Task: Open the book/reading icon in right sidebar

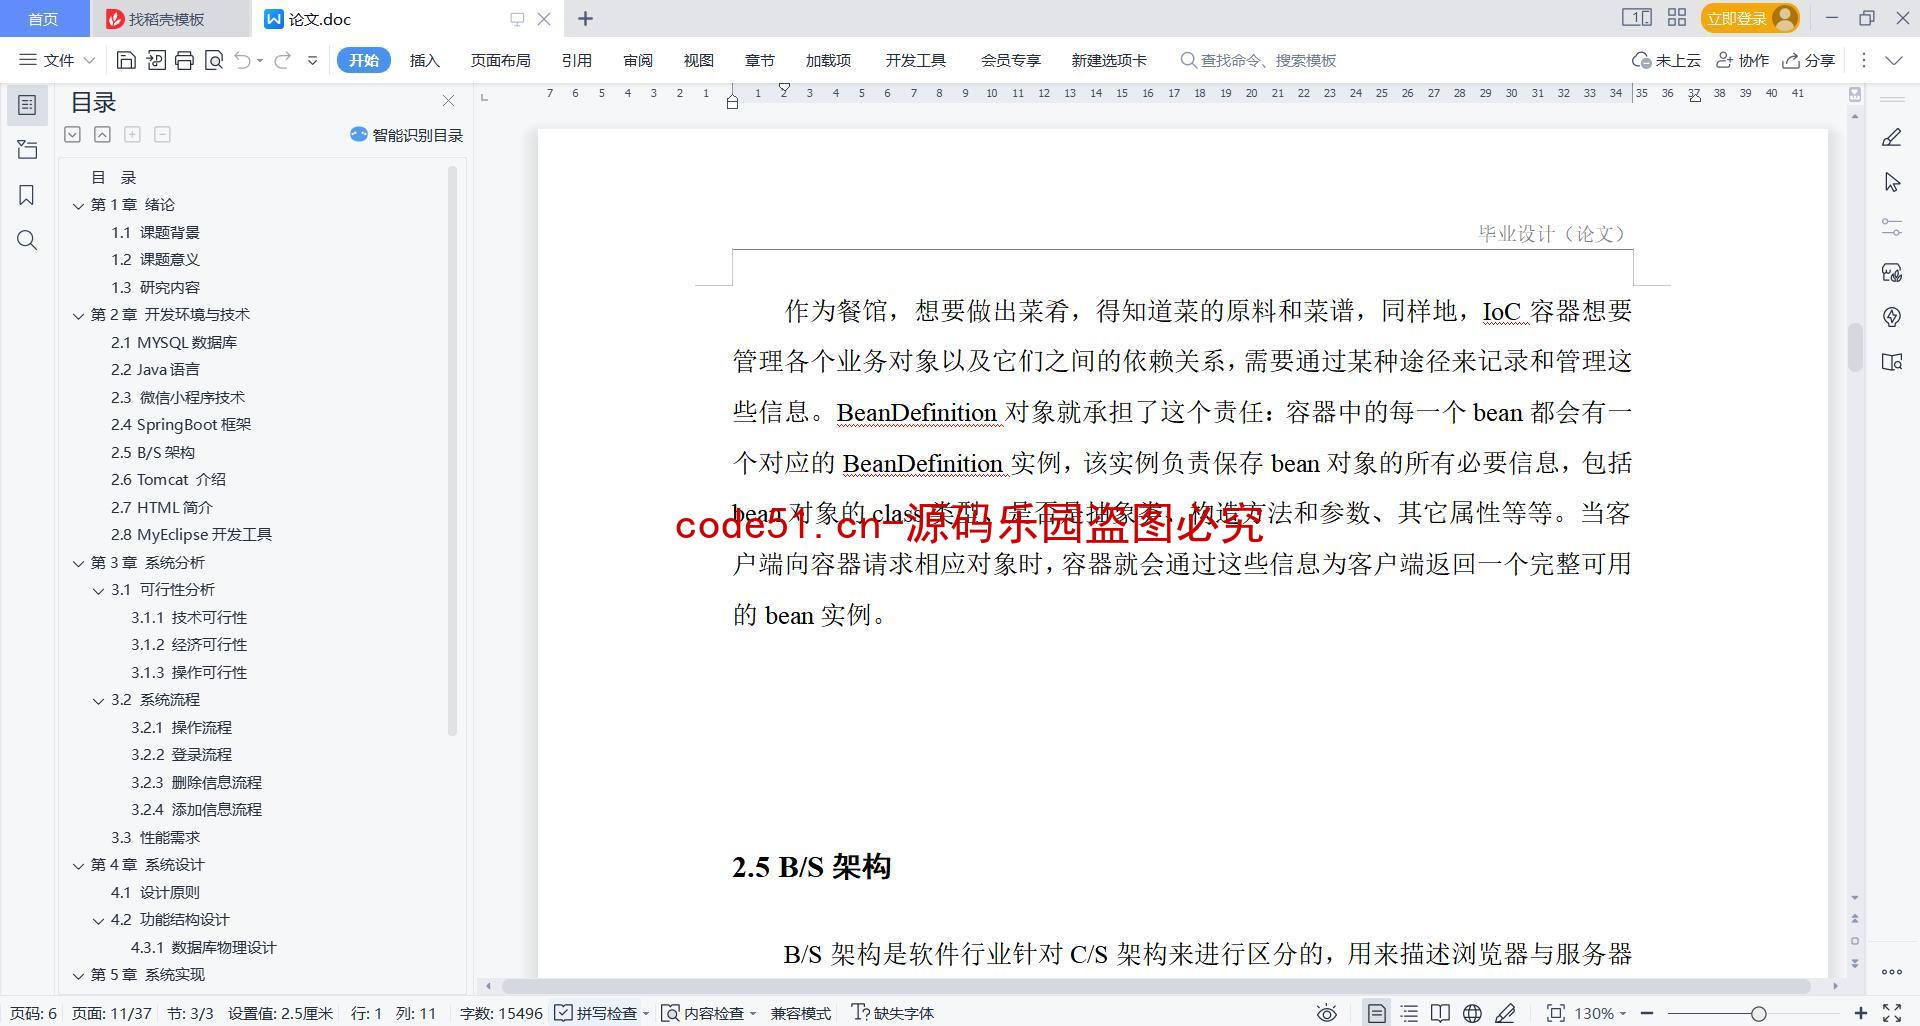Action: pos(1891,362)
